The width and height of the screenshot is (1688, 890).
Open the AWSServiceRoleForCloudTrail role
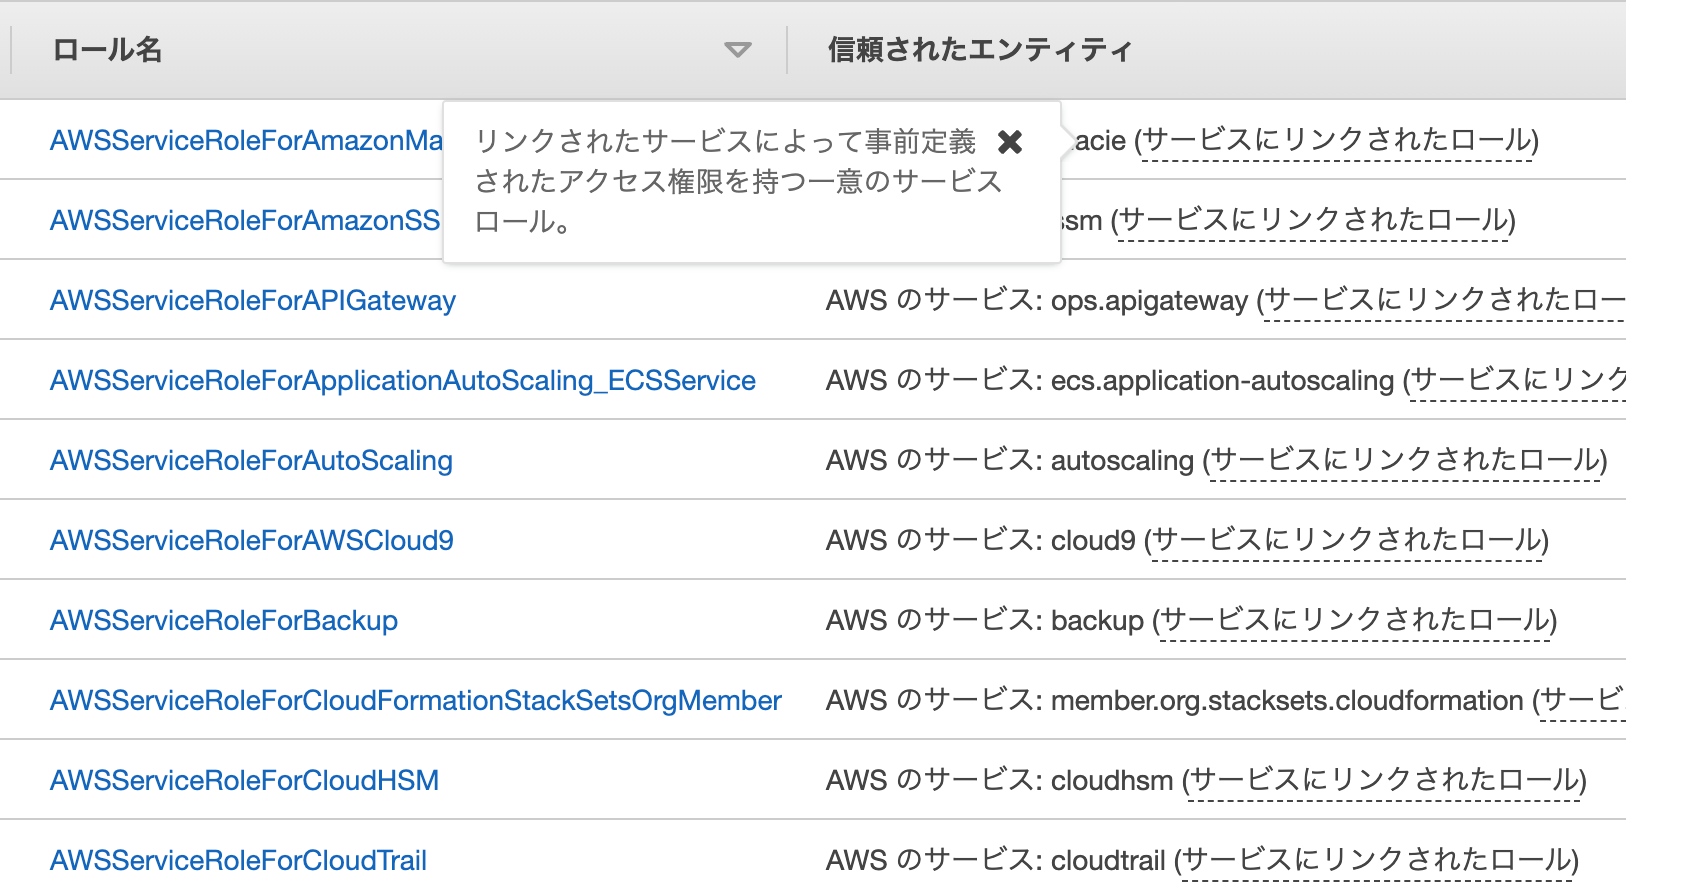click(238, 860)
